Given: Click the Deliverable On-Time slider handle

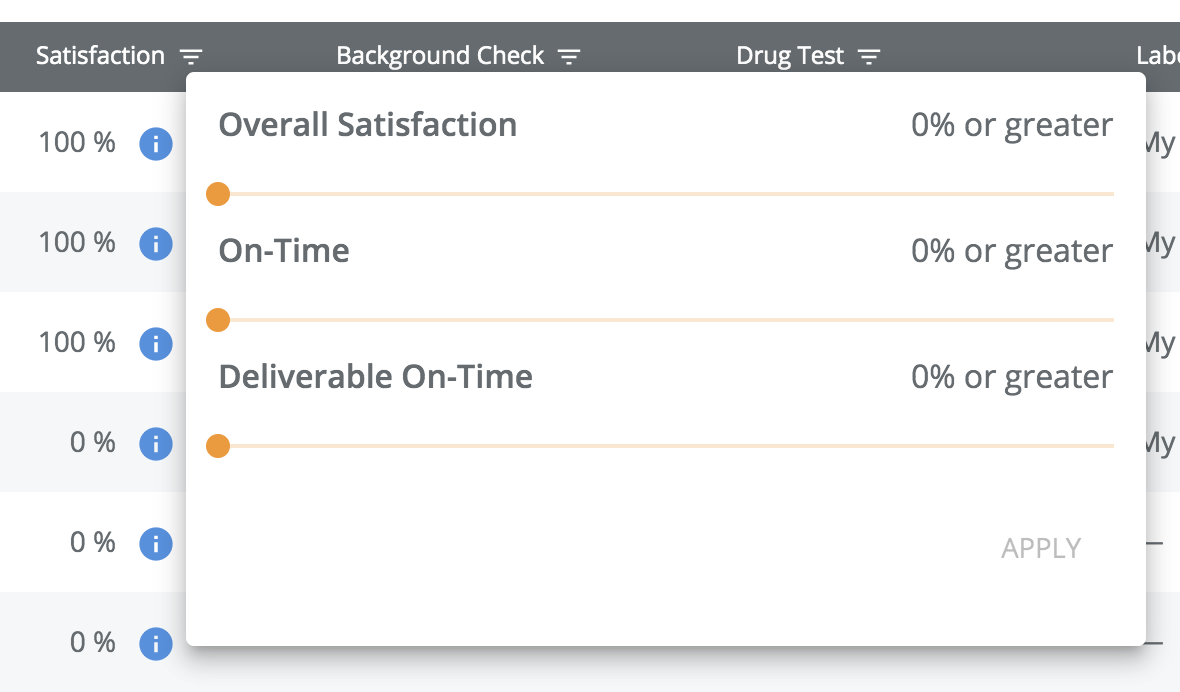Looking at the screenshot, I should click(218, 446).
